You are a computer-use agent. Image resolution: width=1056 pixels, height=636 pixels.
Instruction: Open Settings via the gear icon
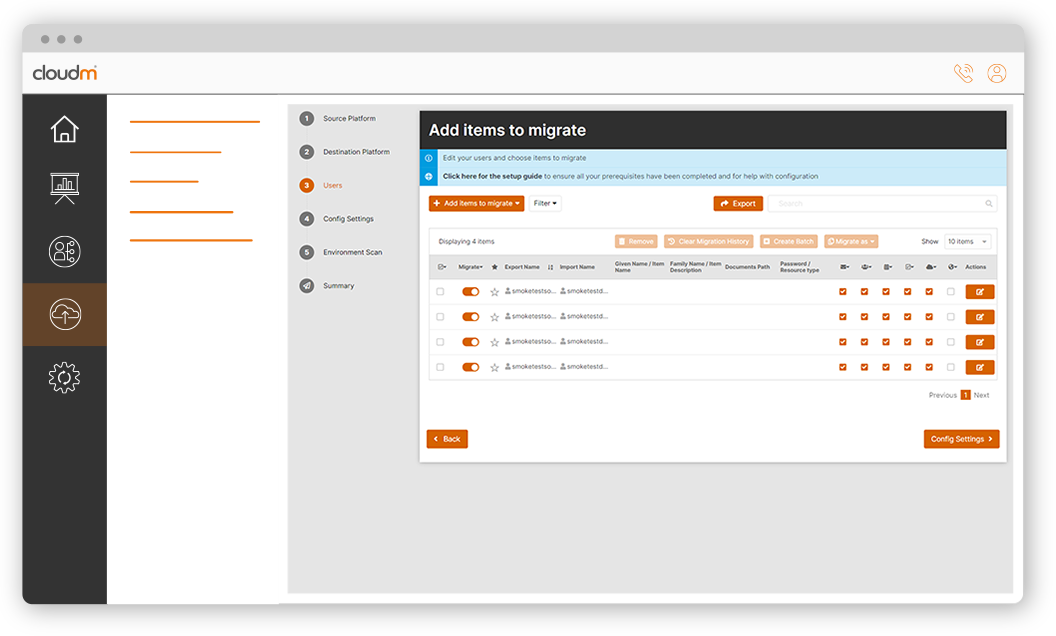[64, 377]
